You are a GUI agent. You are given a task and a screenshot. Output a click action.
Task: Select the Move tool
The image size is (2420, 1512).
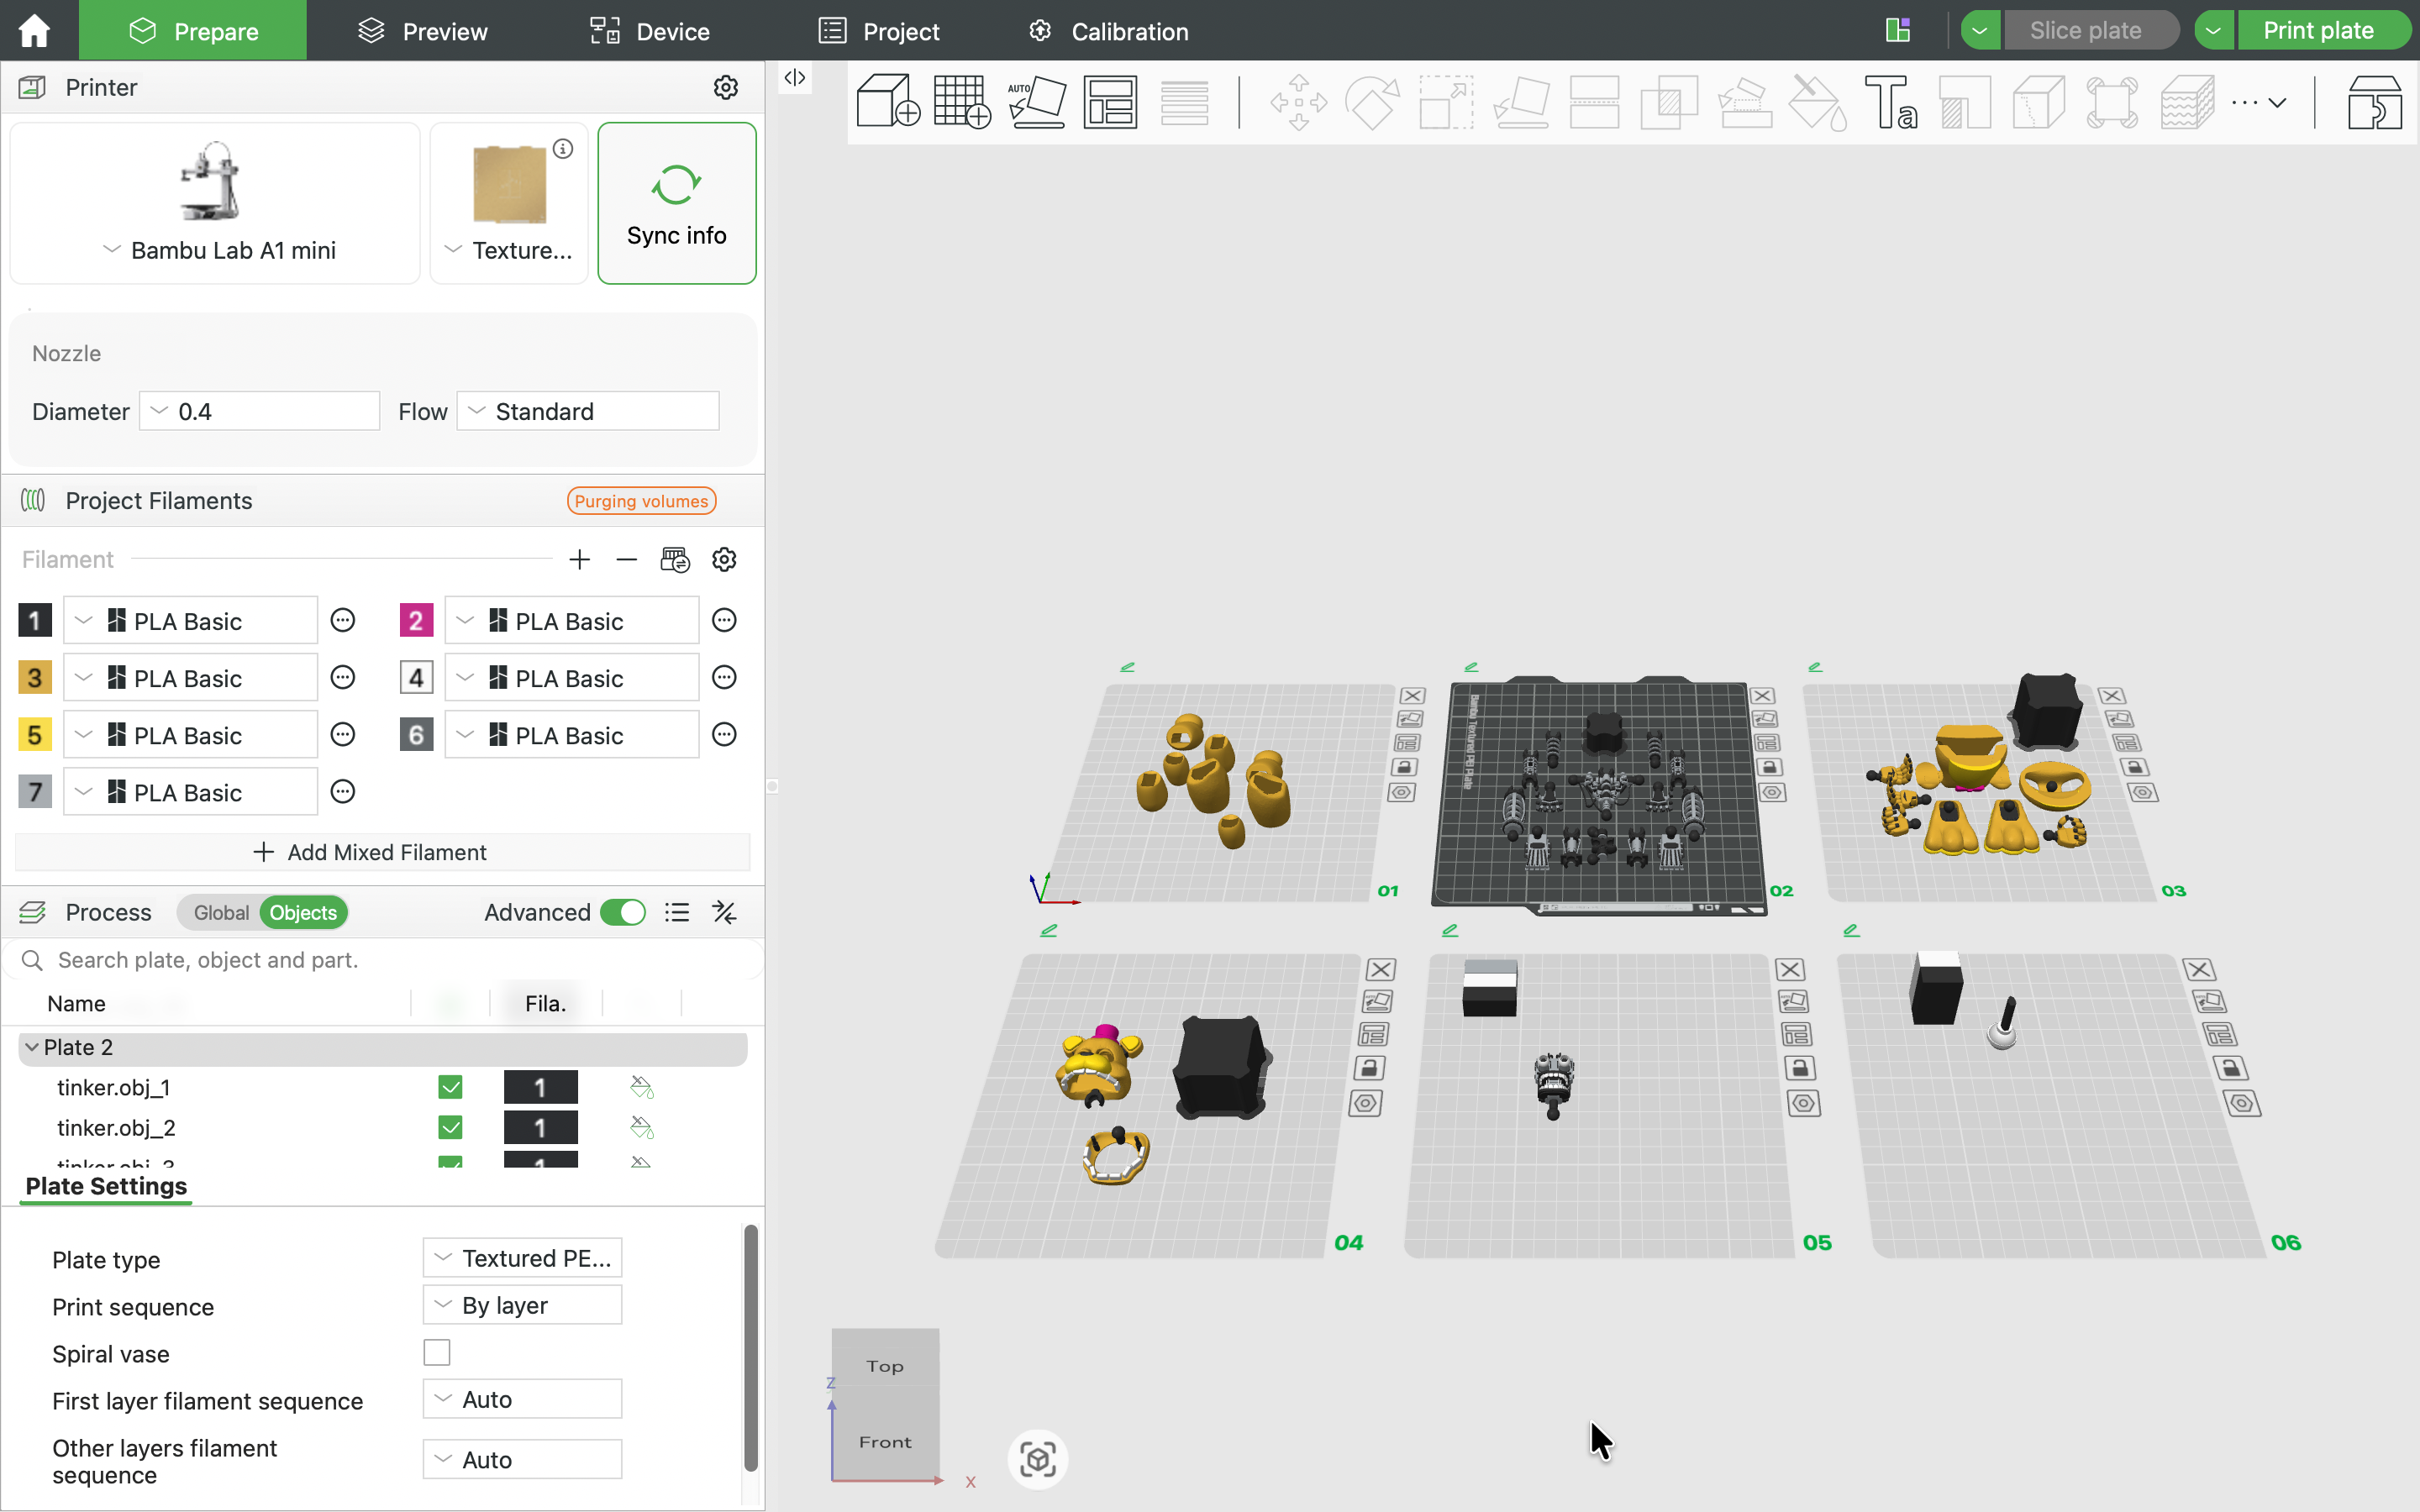point(1298,102)
